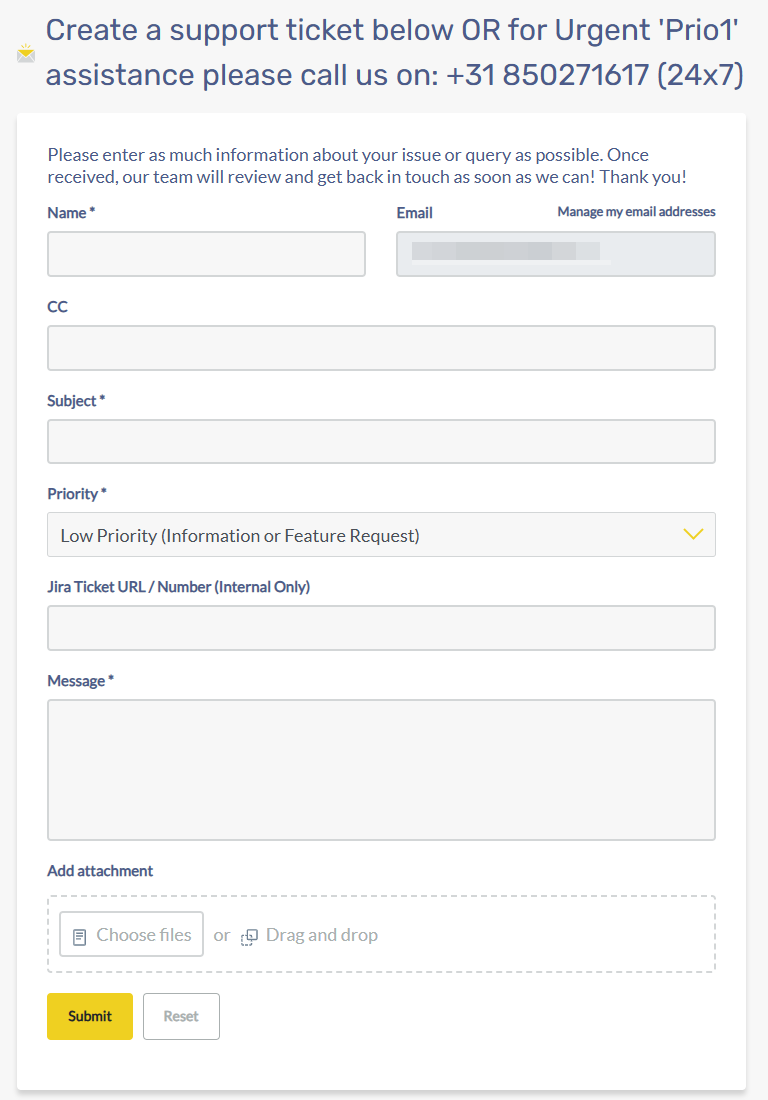
Task: Click inside the Message text area
Action: tap(381, 769)
